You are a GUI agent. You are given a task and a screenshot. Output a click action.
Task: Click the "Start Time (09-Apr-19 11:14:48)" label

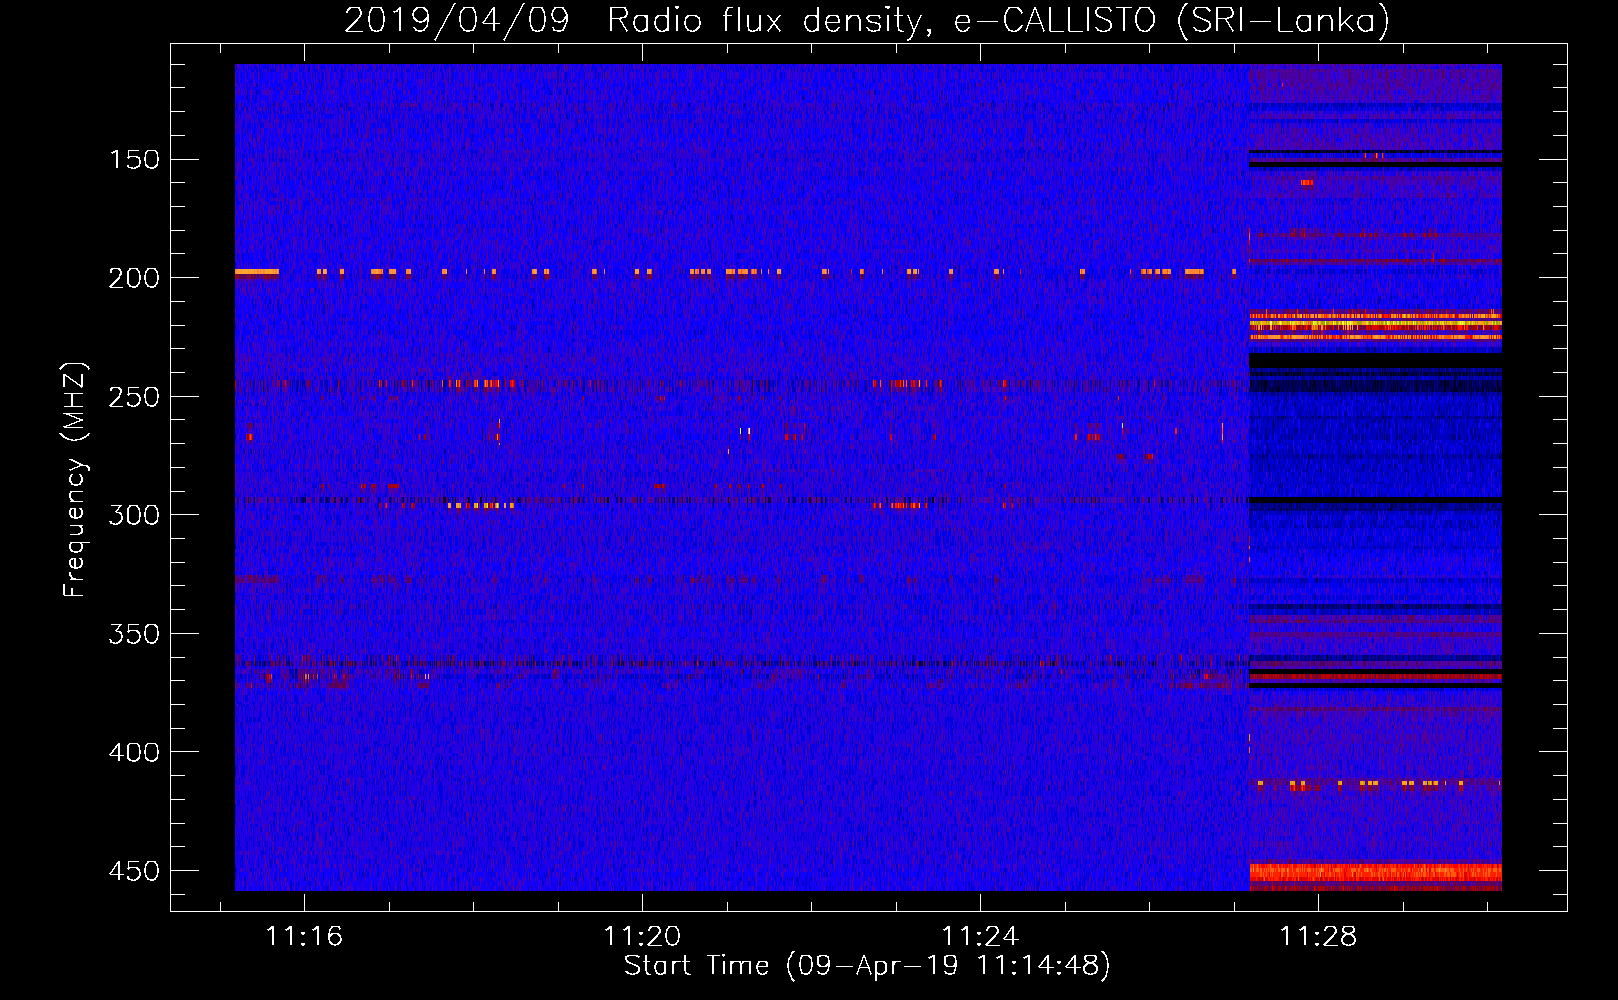click(867, 966)
